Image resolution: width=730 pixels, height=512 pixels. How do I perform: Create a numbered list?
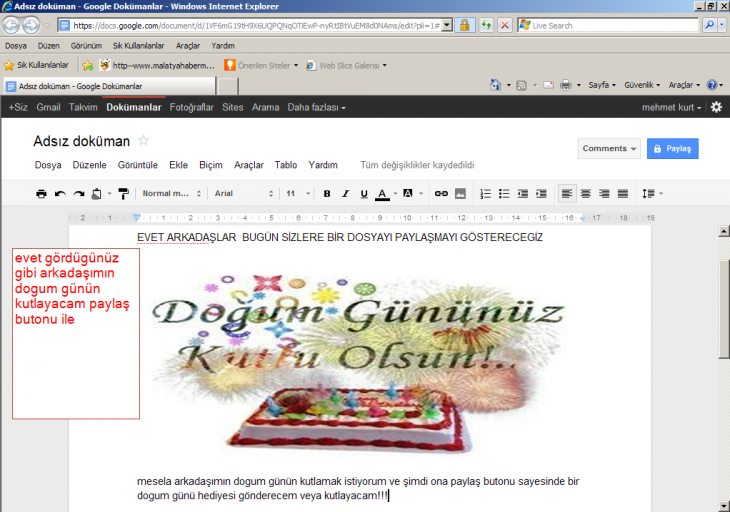486,194
